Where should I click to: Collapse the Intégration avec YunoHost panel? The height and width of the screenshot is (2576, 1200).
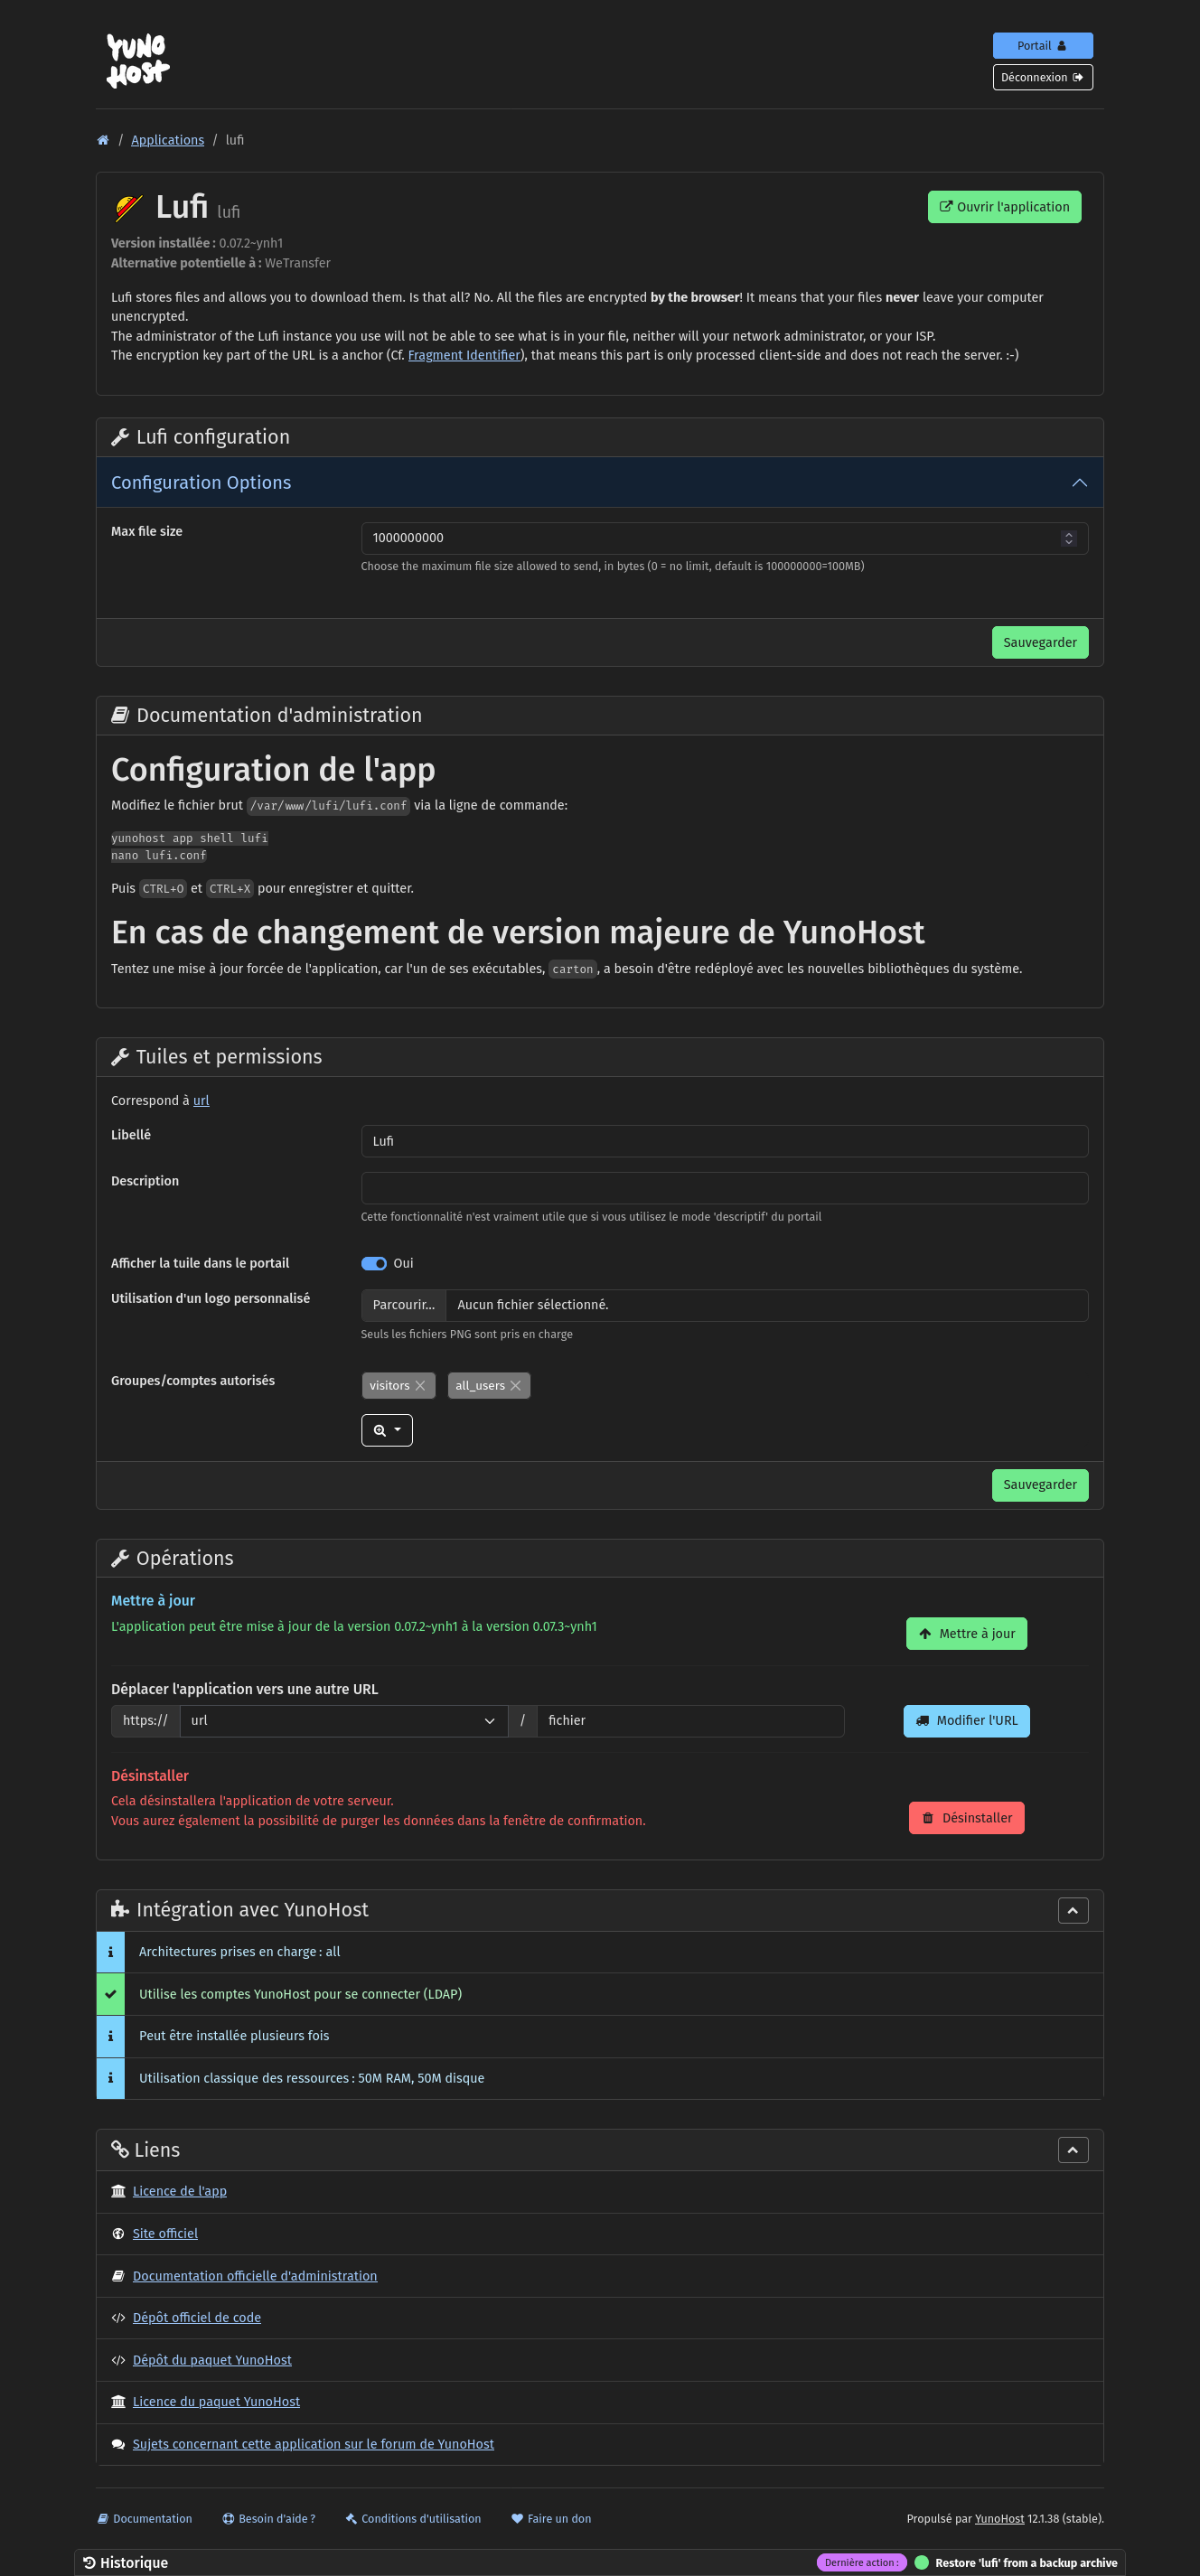coord(1072,1910)
